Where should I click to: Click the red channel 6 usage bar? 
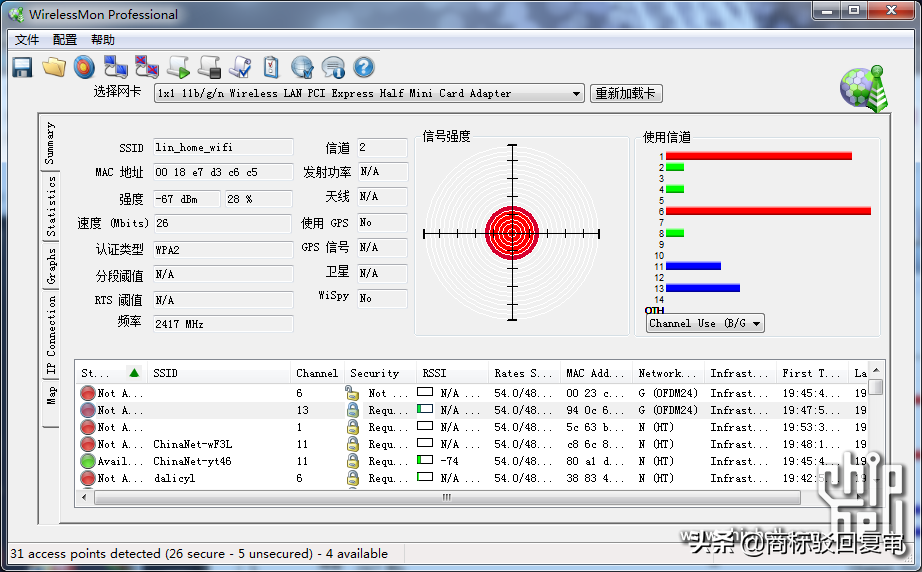(768, 211)
